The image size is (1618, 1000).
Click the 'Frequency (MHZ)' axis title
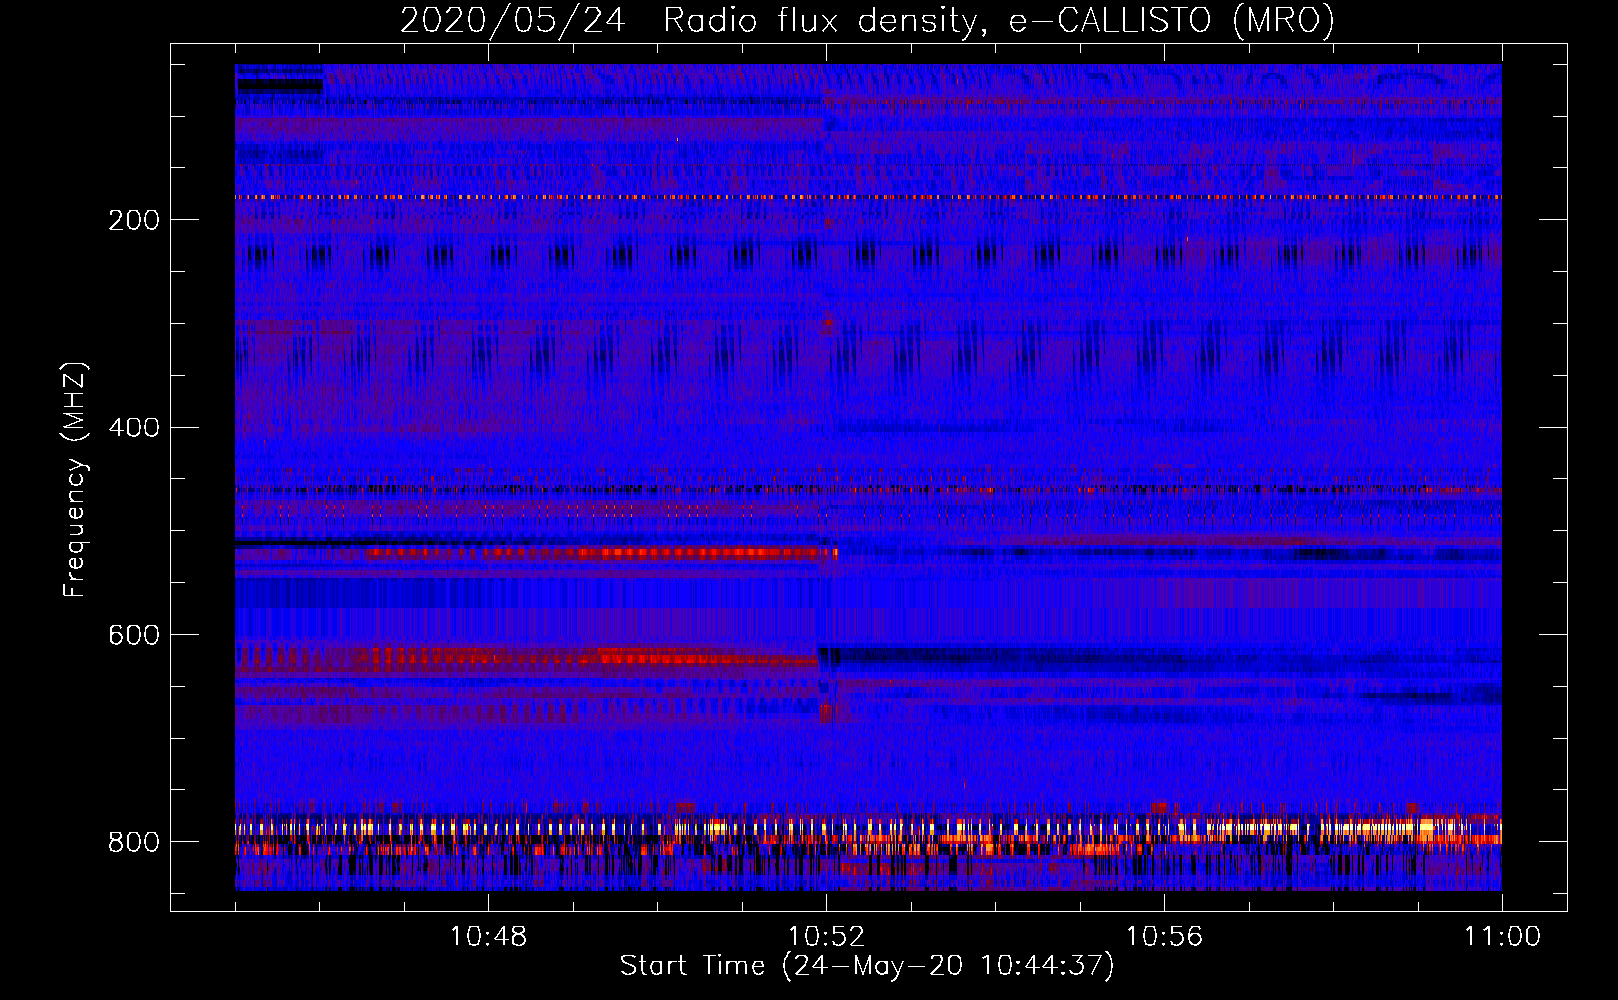(x=75, y=480)
